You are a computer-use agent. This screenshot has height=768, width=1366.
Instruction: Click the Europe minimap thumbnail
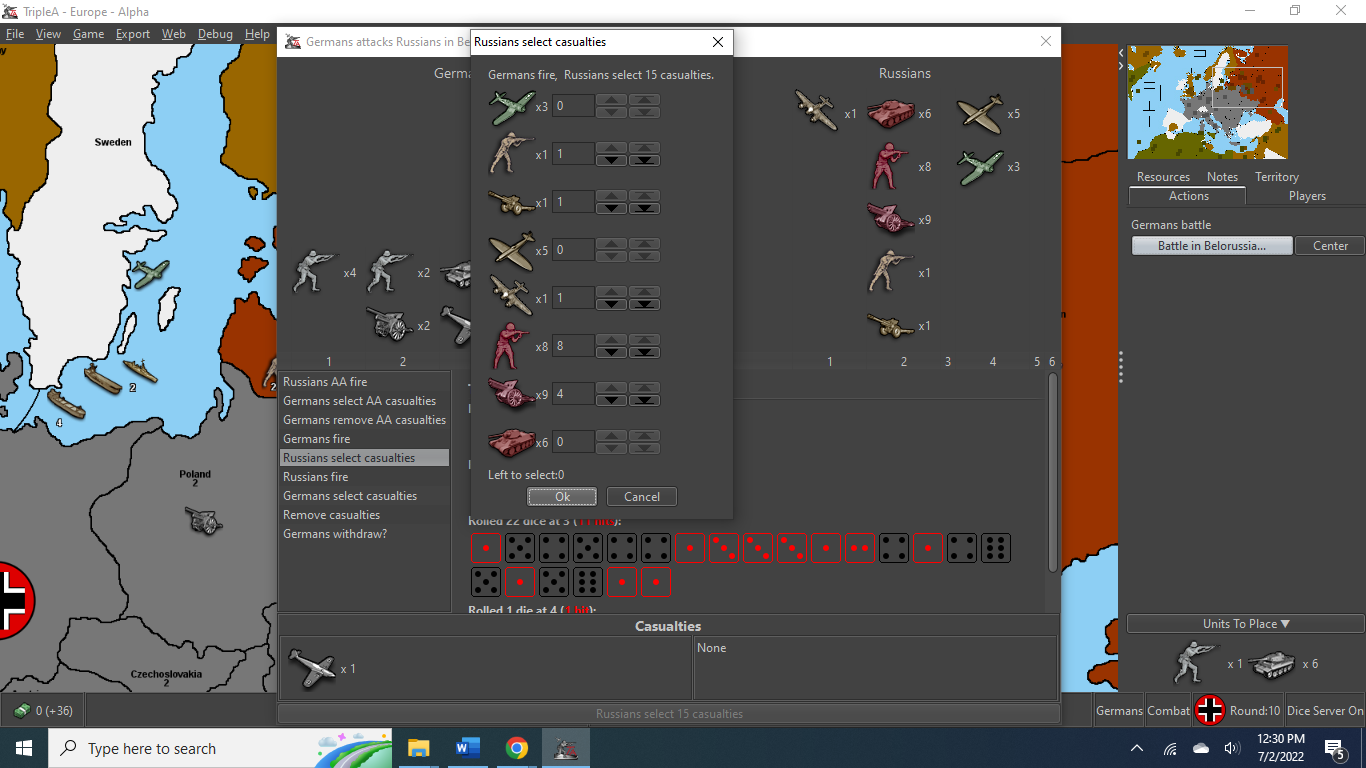pos(1207,102)
